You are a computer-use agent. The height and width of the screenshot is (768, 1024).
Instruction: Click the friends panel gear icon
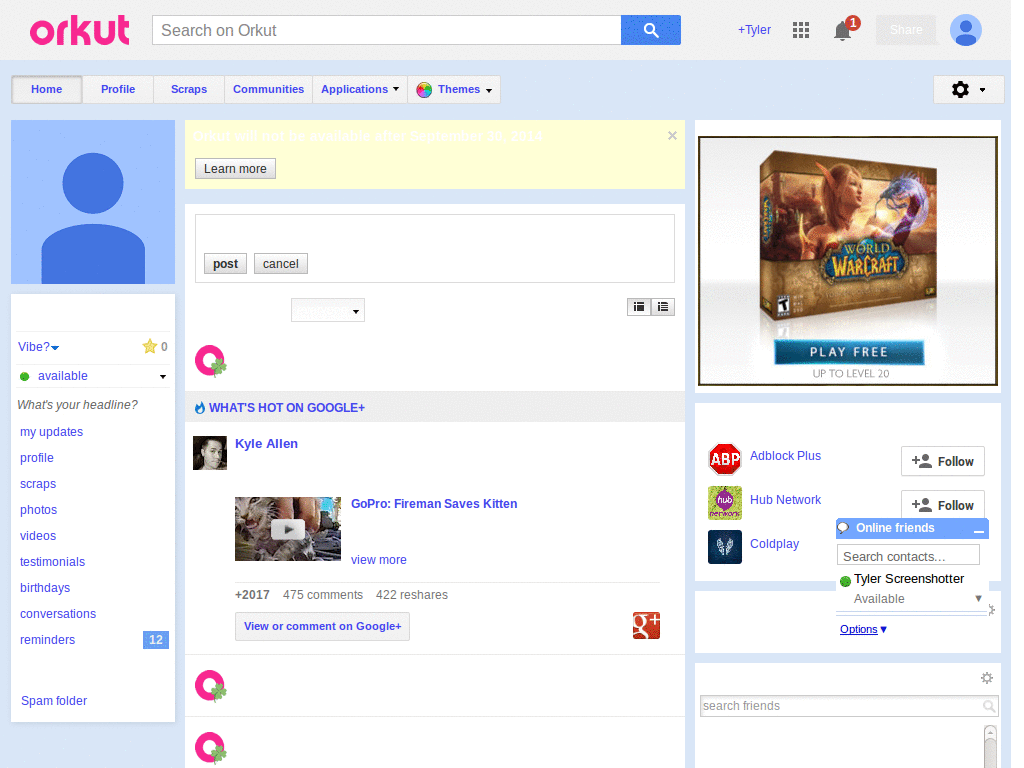987,678
